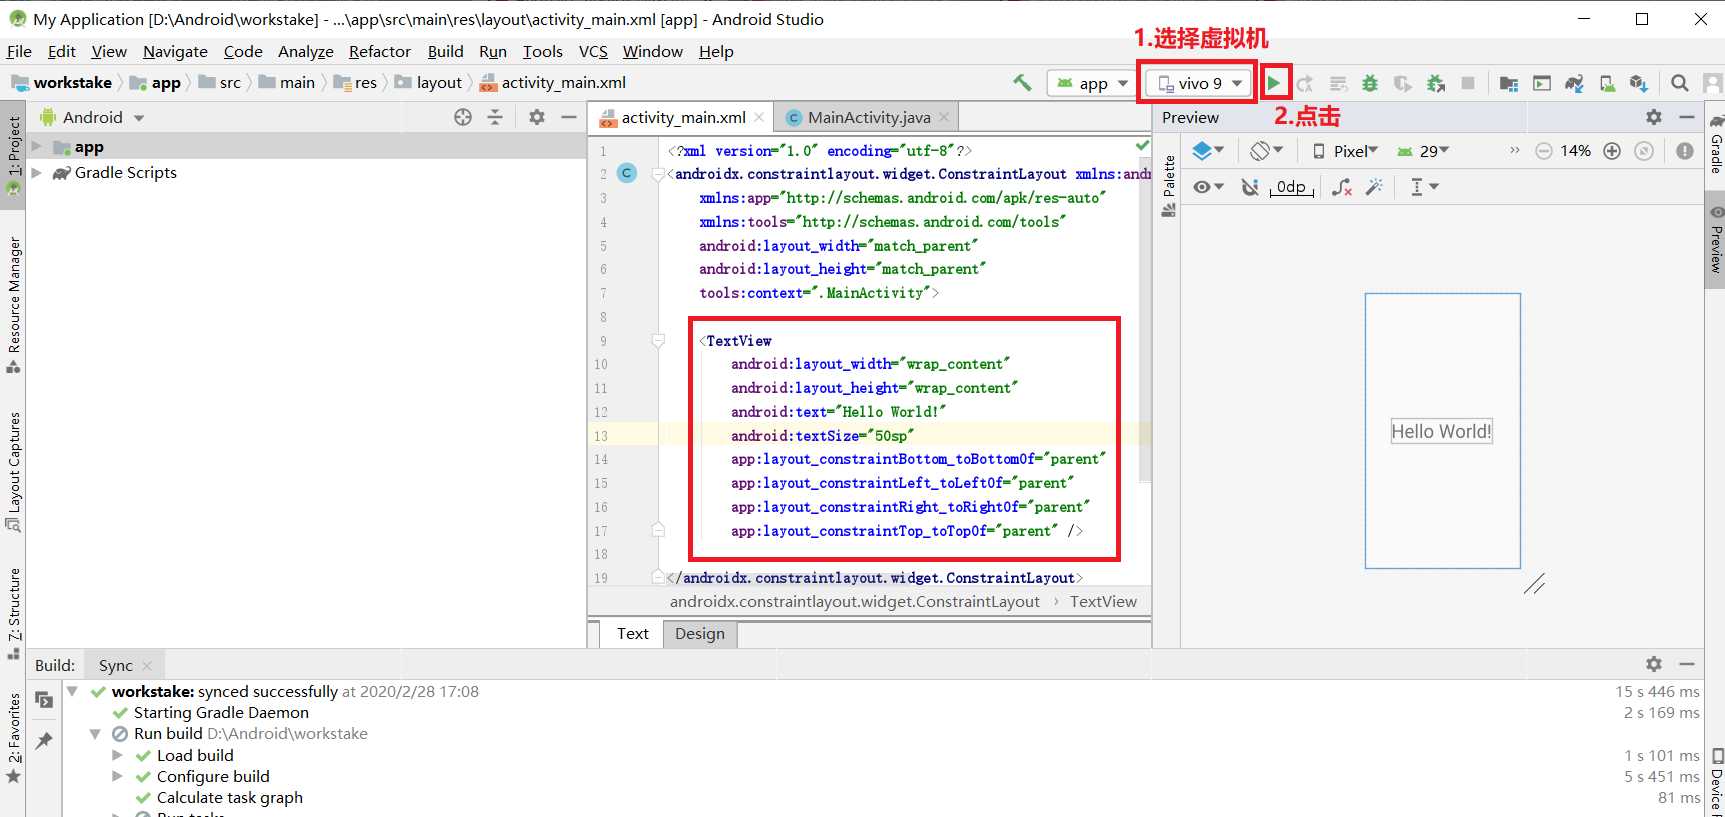This screenshot has height=817, width=1725.
Task: Open the app run configuration dropdown
Action: coord(1092,83)
